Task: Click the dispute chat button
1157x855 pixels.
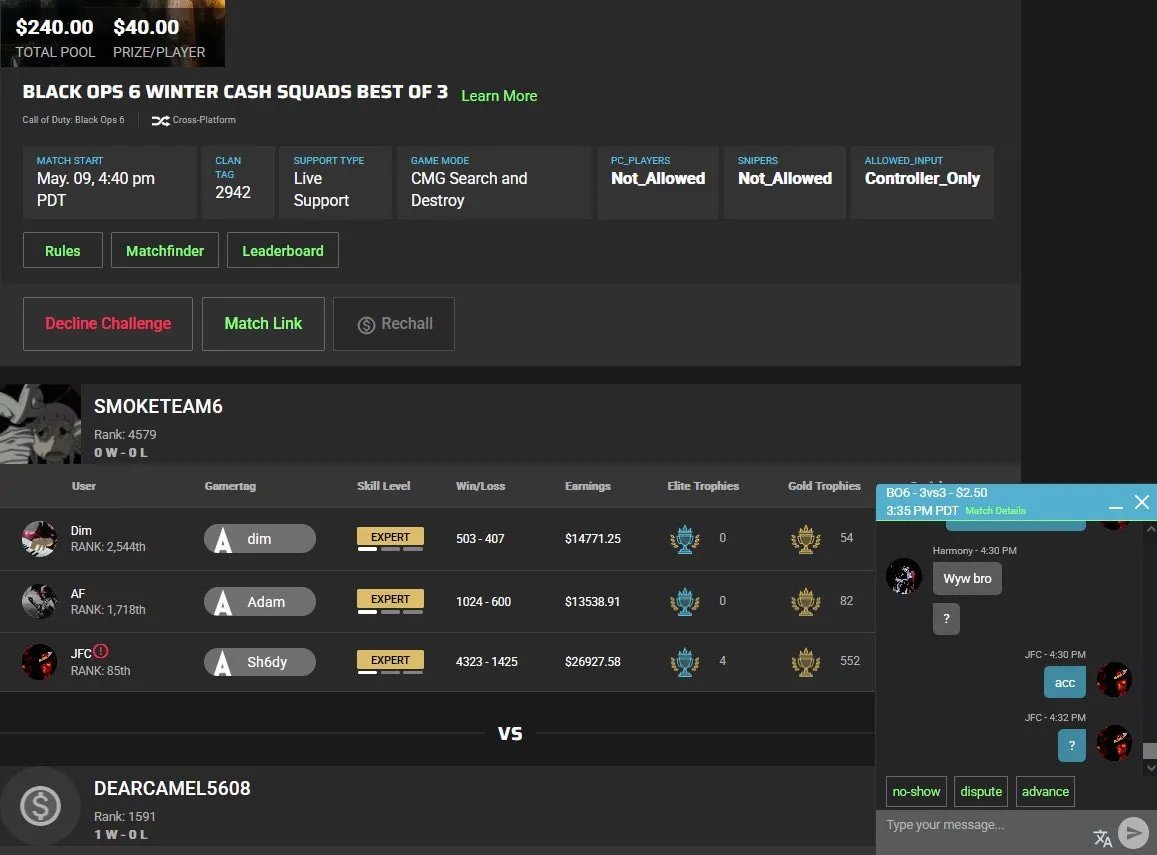Action: (981, 792)
